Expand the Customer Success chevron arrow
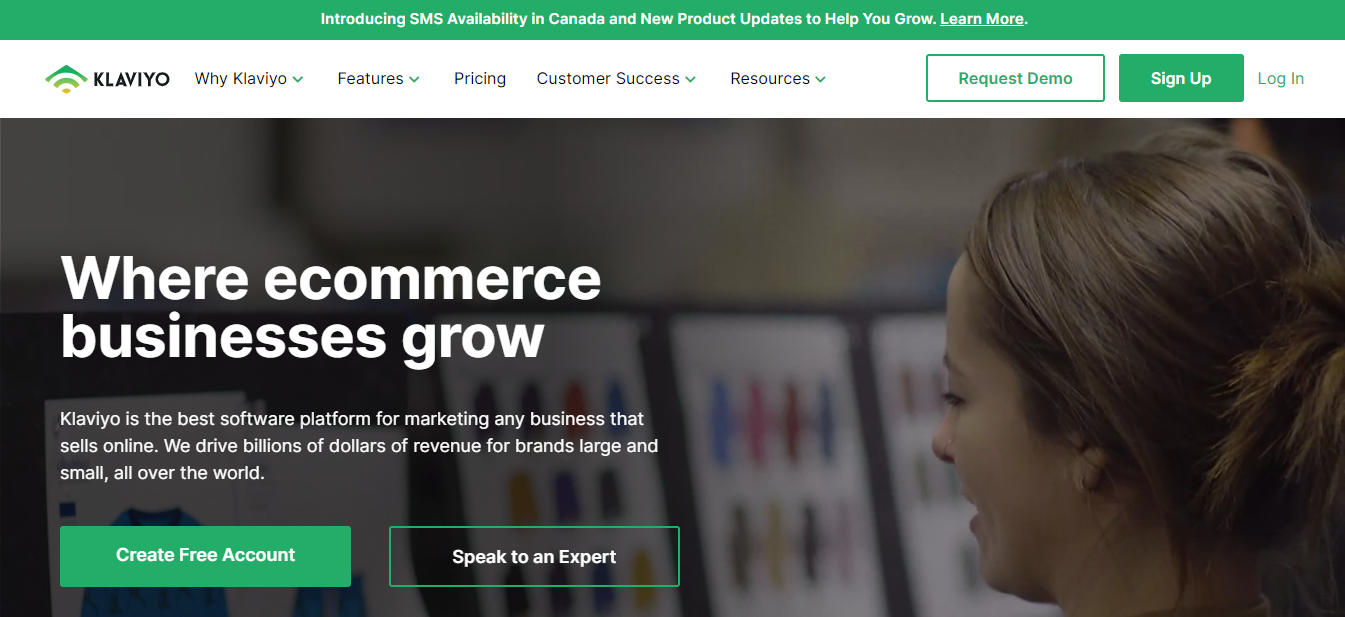This screenshot has height=617, width=1345. [690, 79]
